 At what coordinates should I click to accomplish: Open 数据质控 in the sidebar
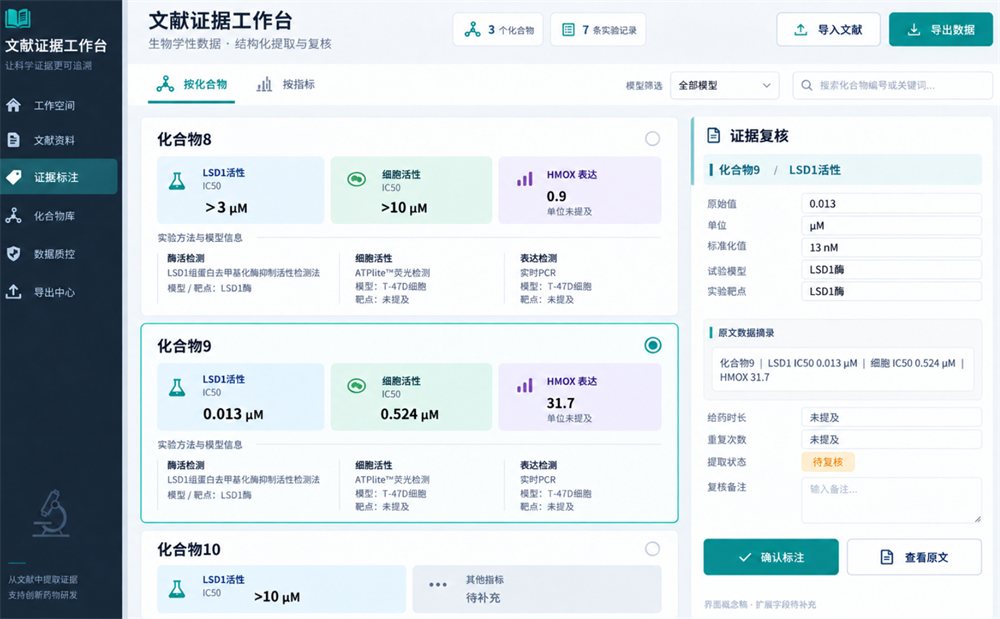[59, 254]
